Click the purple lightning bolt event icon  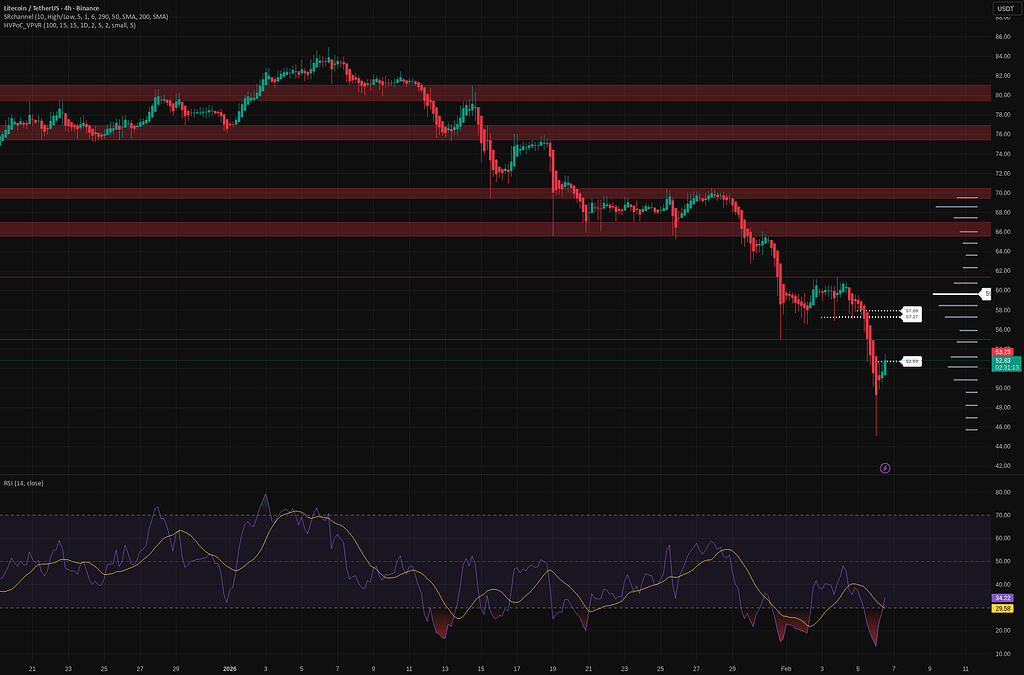[884, 467]
